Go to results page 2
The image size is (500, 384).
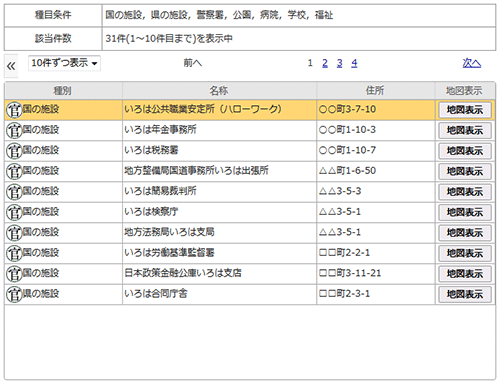[x=325, y=63]
